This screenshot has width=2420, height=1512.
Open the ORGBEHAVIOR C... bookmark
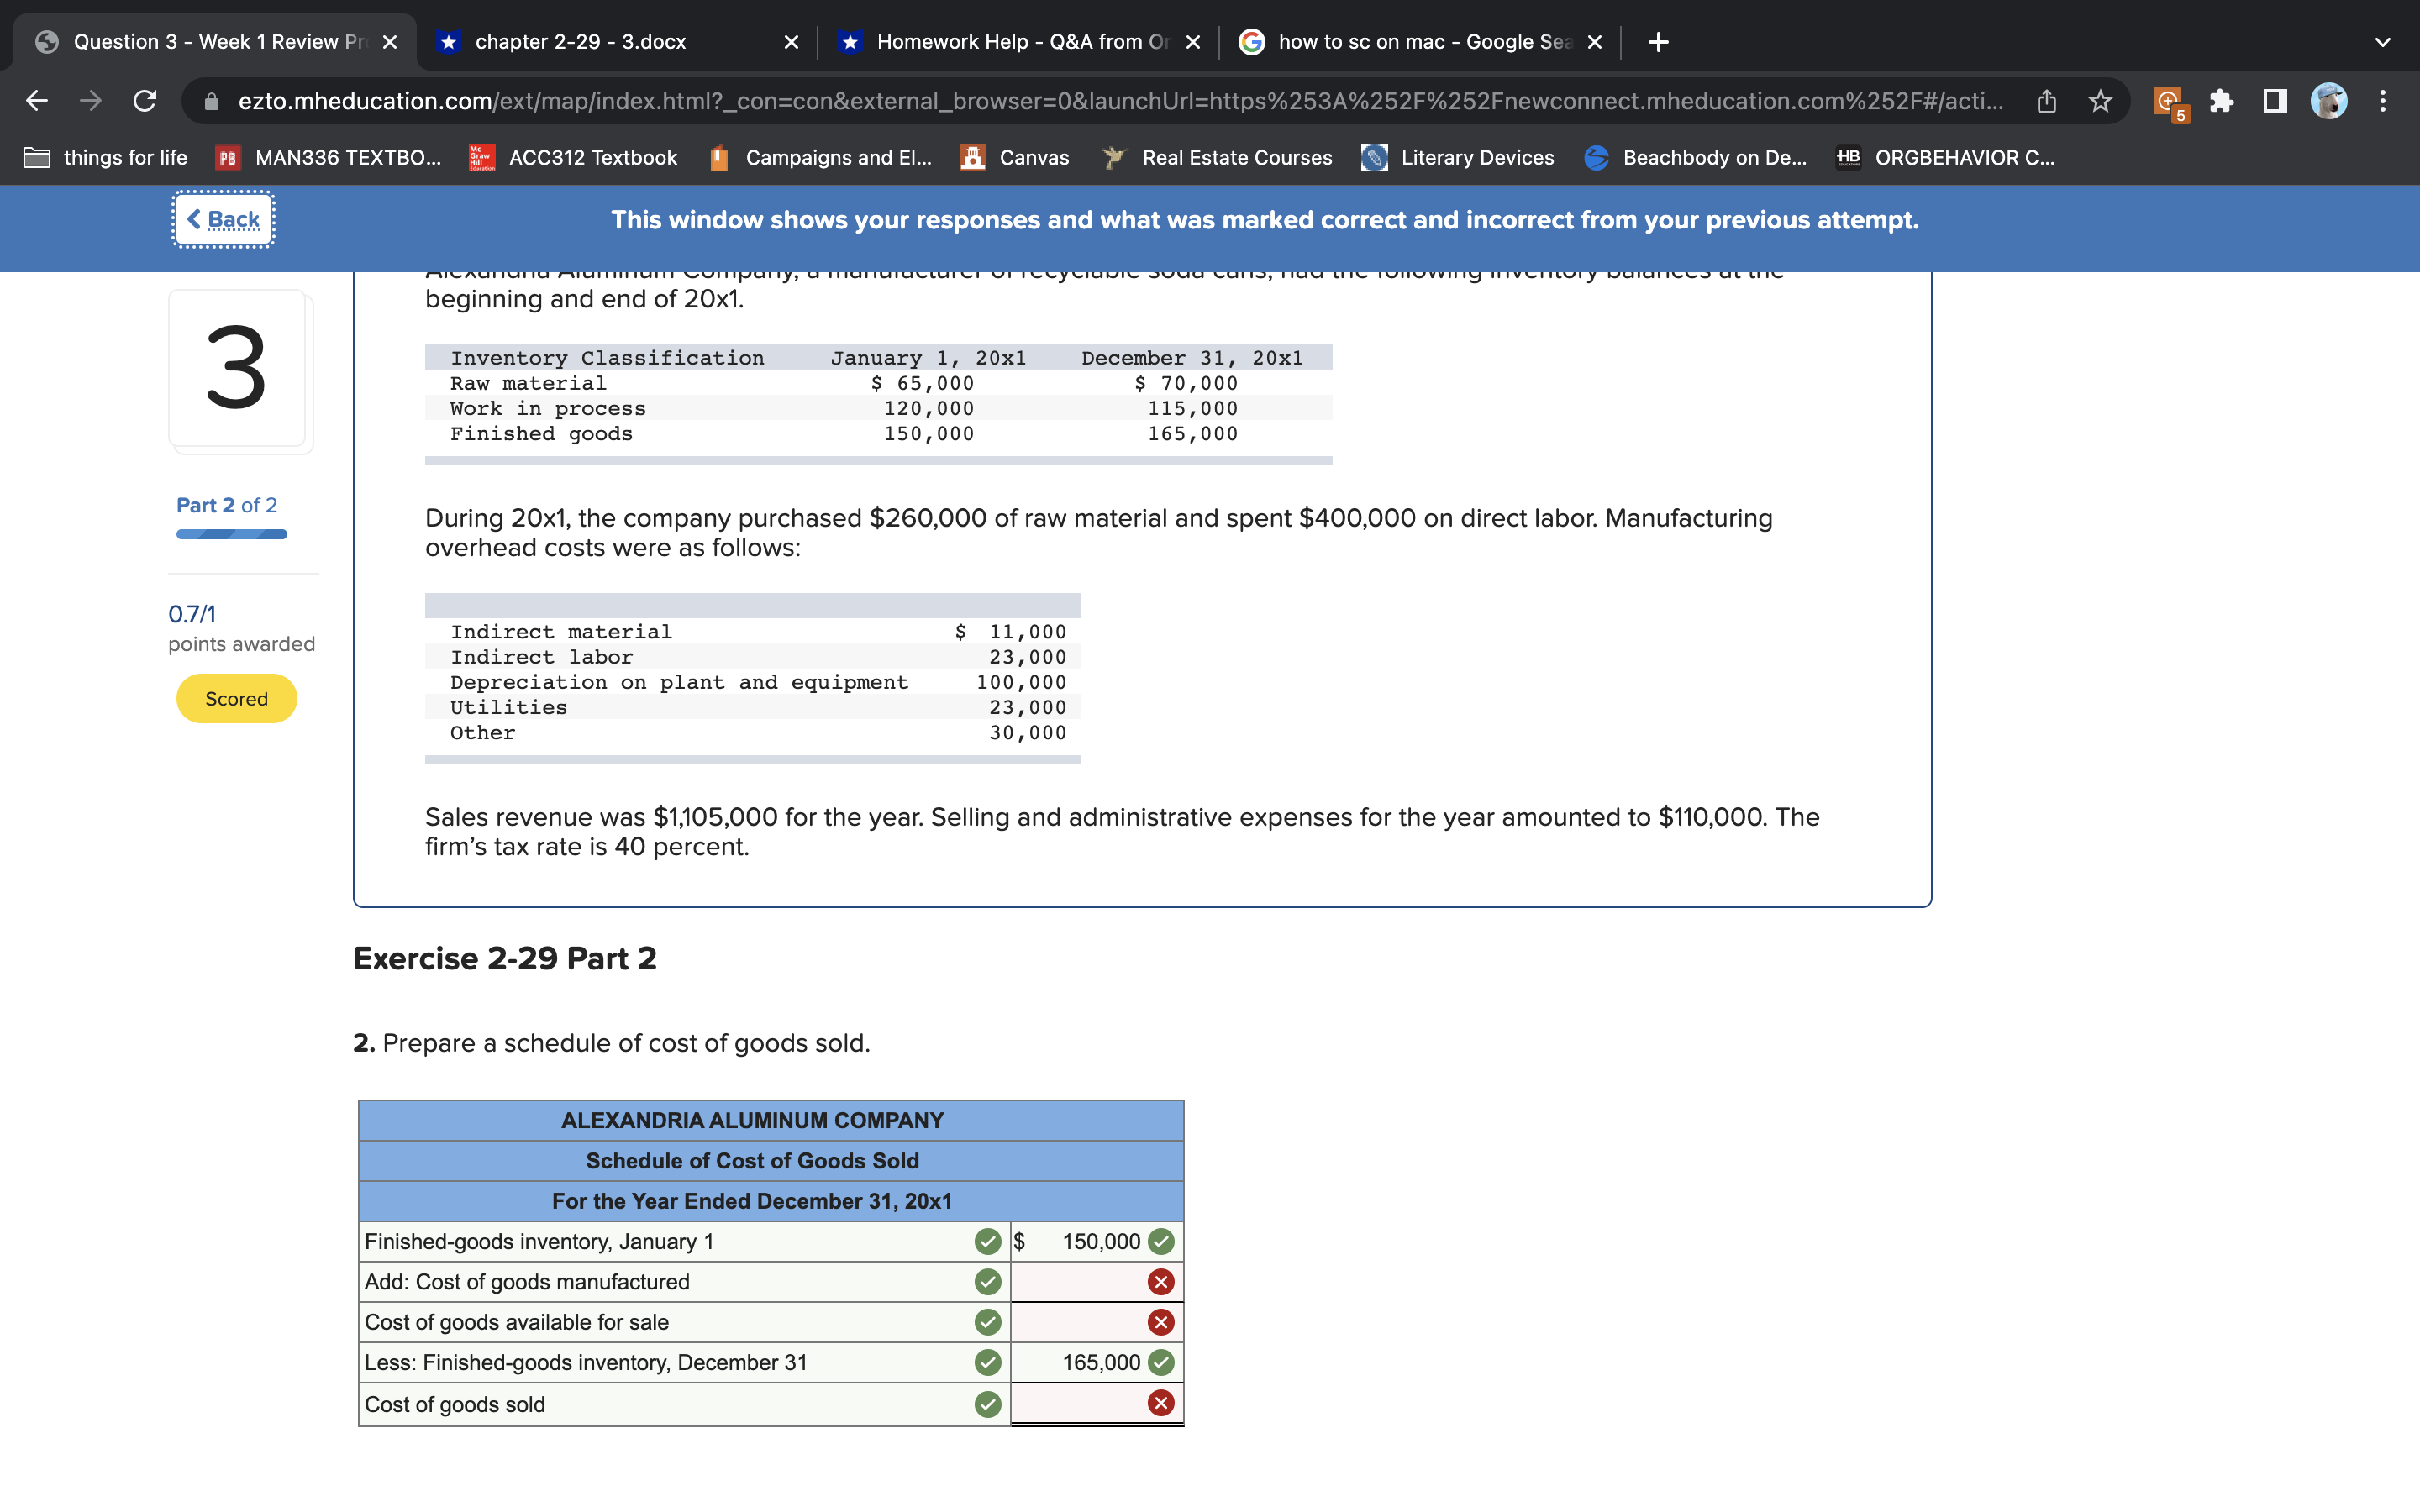click(1946, 157)
